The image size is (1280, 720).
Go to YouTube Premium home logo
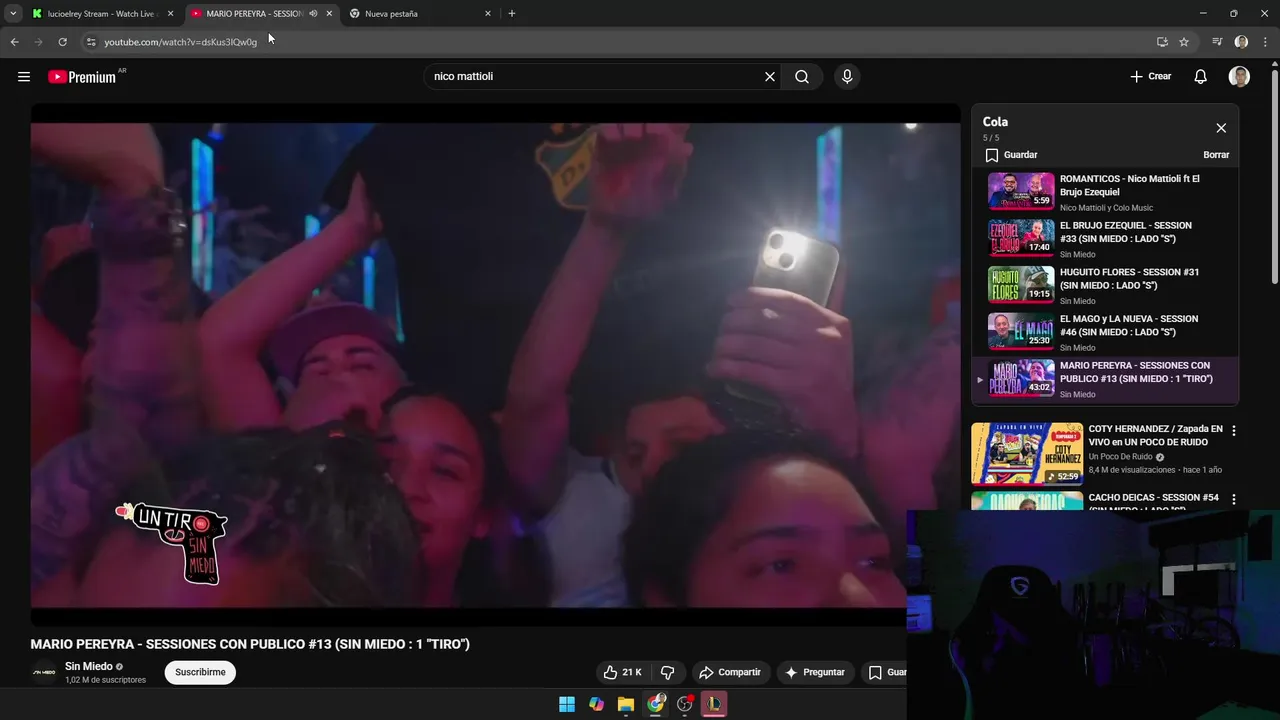click(82, 77)
